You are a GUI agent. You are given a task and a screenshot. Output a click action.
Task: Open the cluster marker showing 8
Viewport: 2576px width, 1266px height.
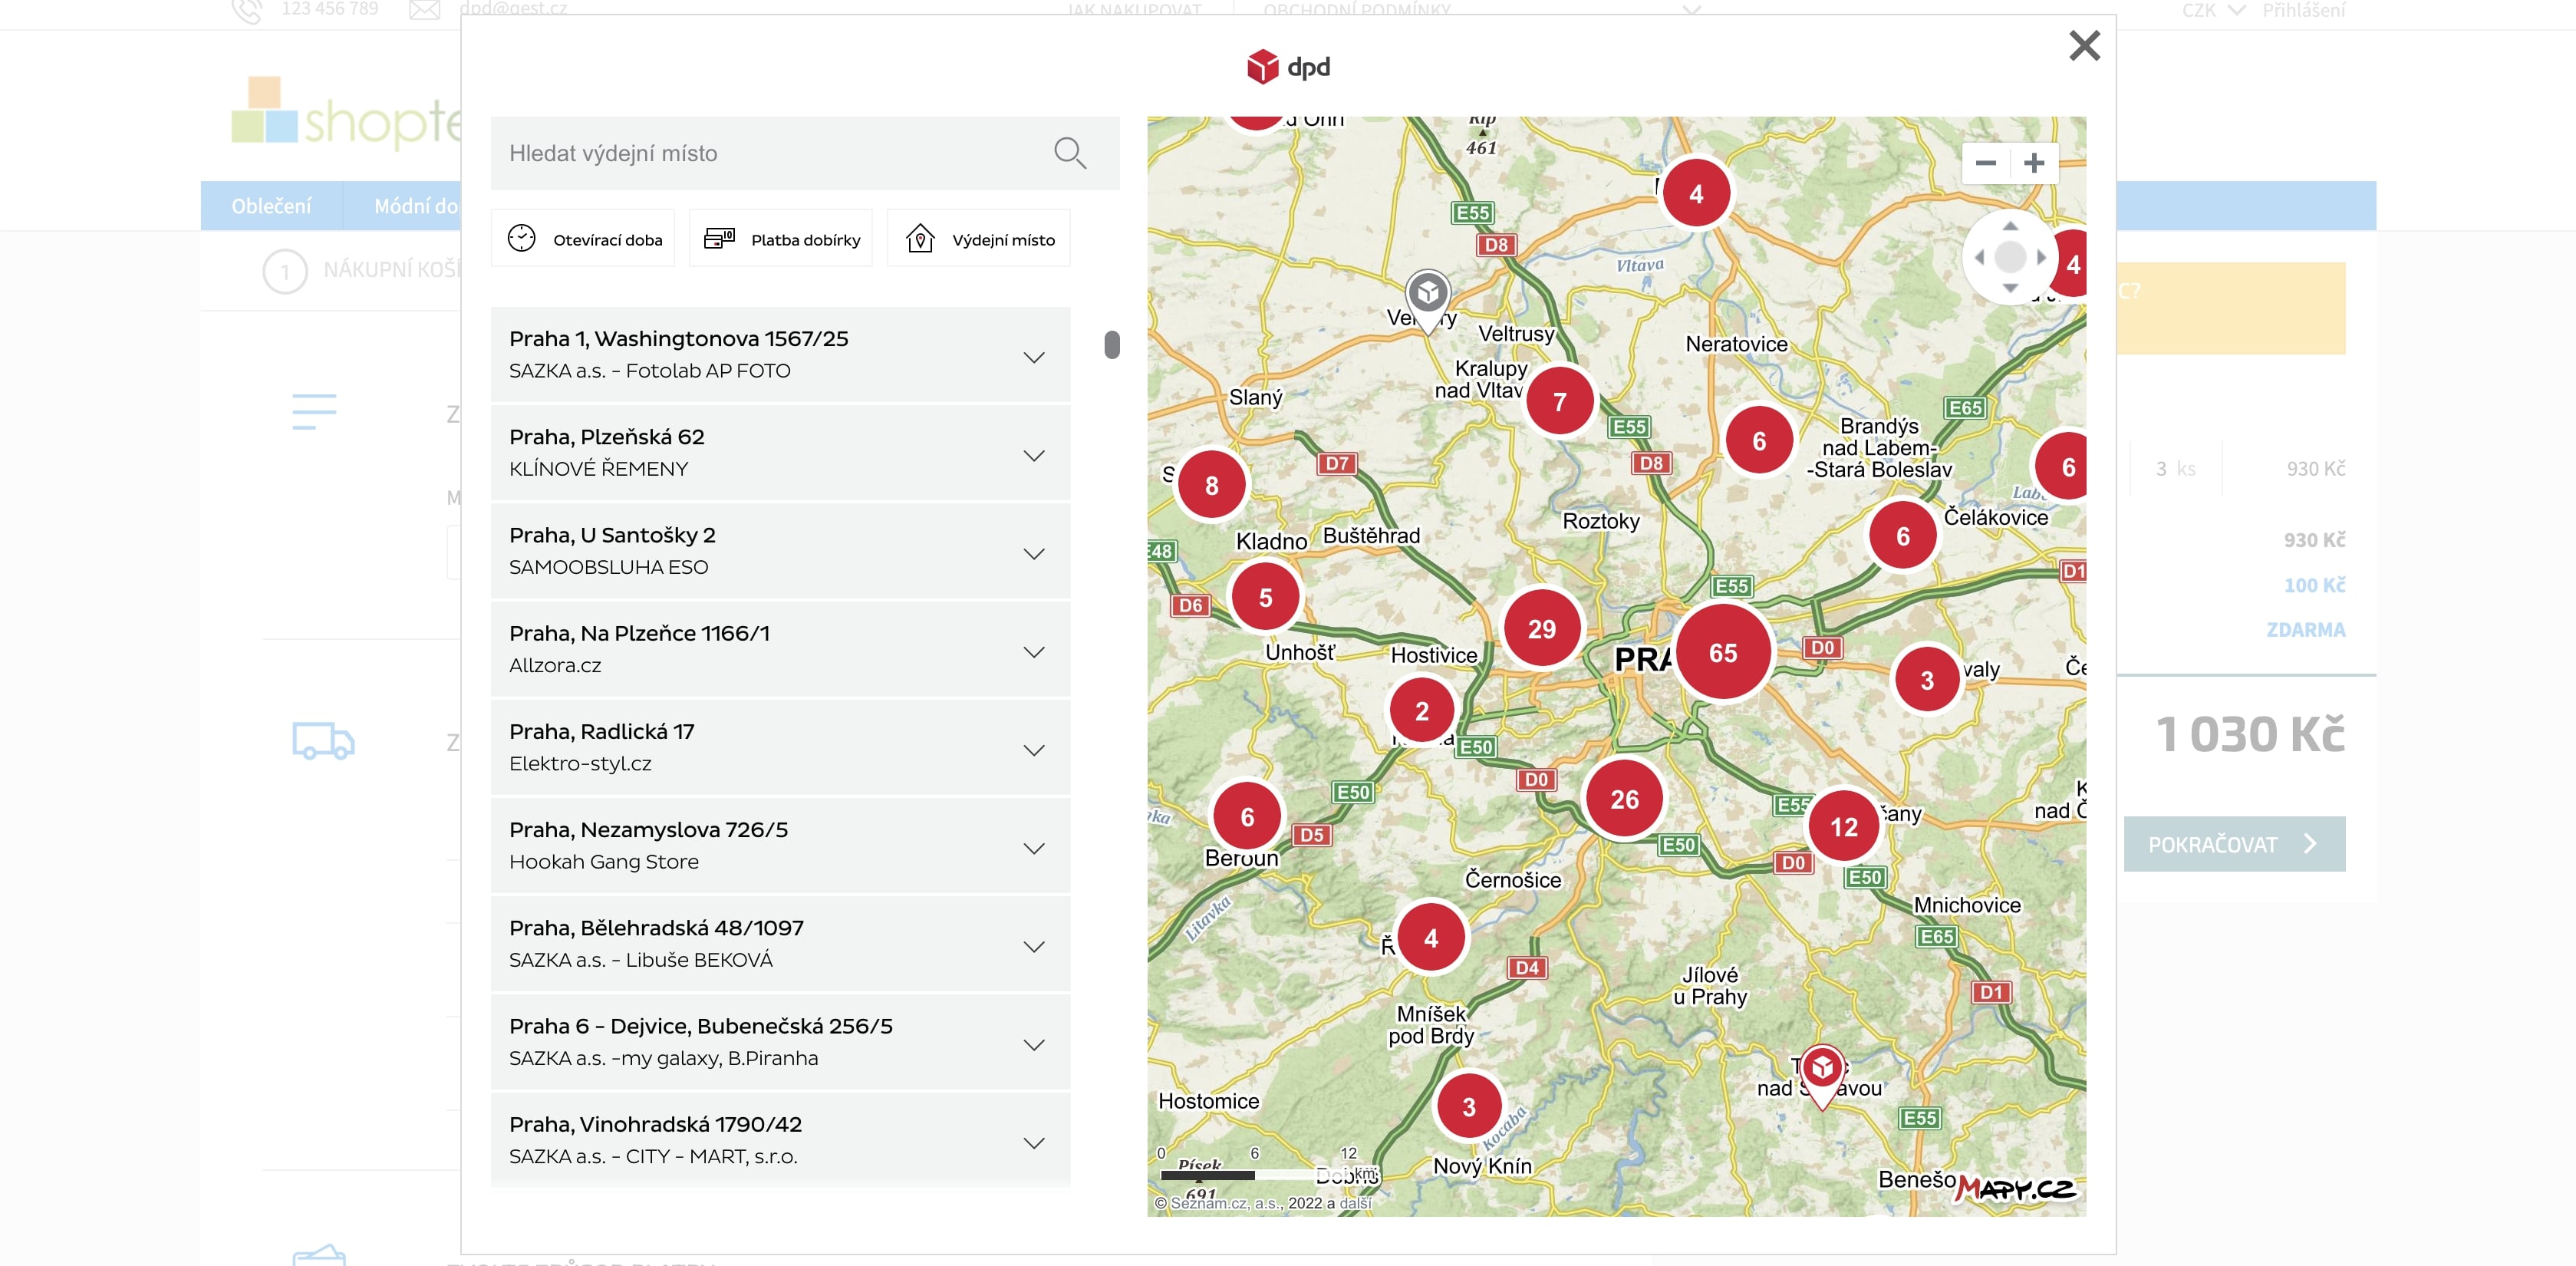pyautogui.click(x=1211, y=485)
